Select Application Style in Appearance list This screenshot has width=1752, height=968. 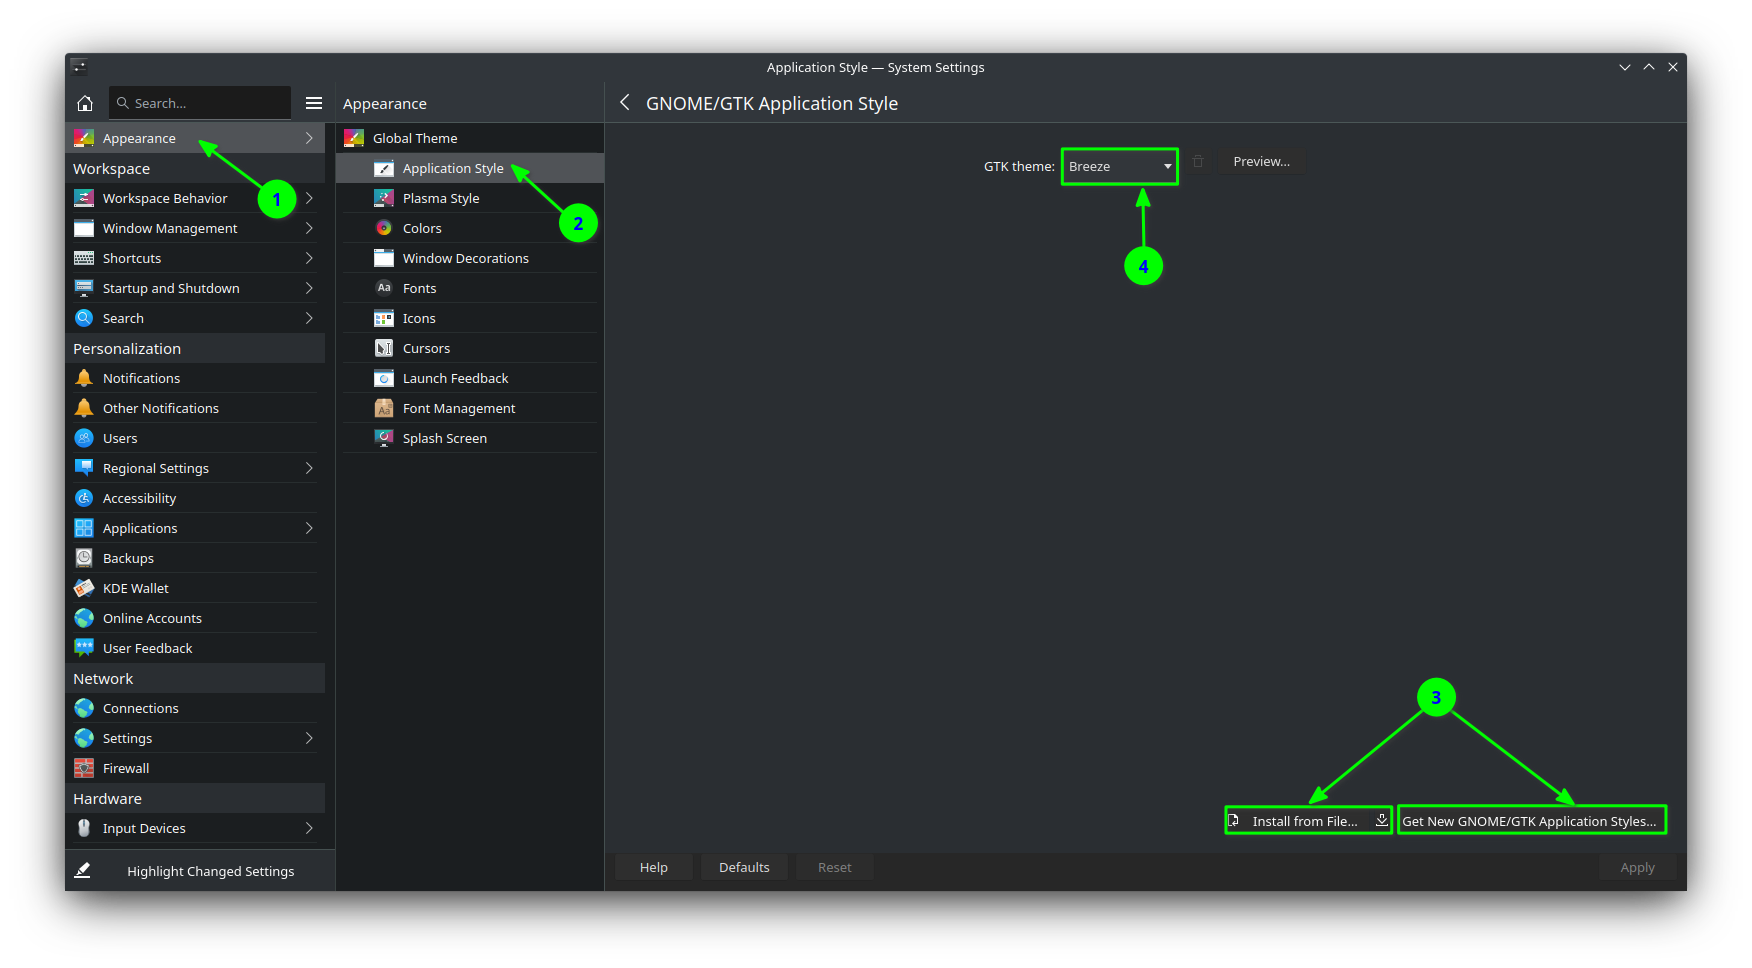tap(470, 168)
